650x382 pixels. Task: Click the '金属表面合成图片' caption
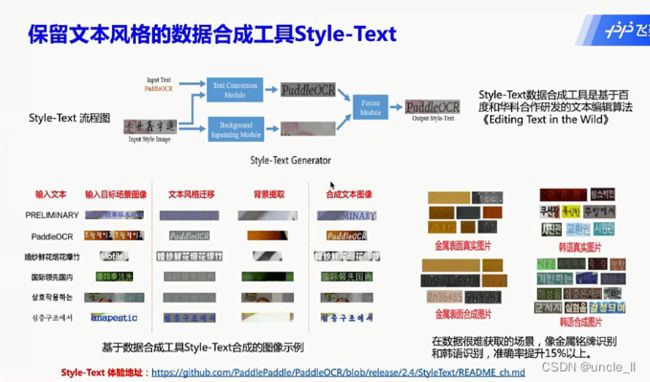[x=463, y=314]
